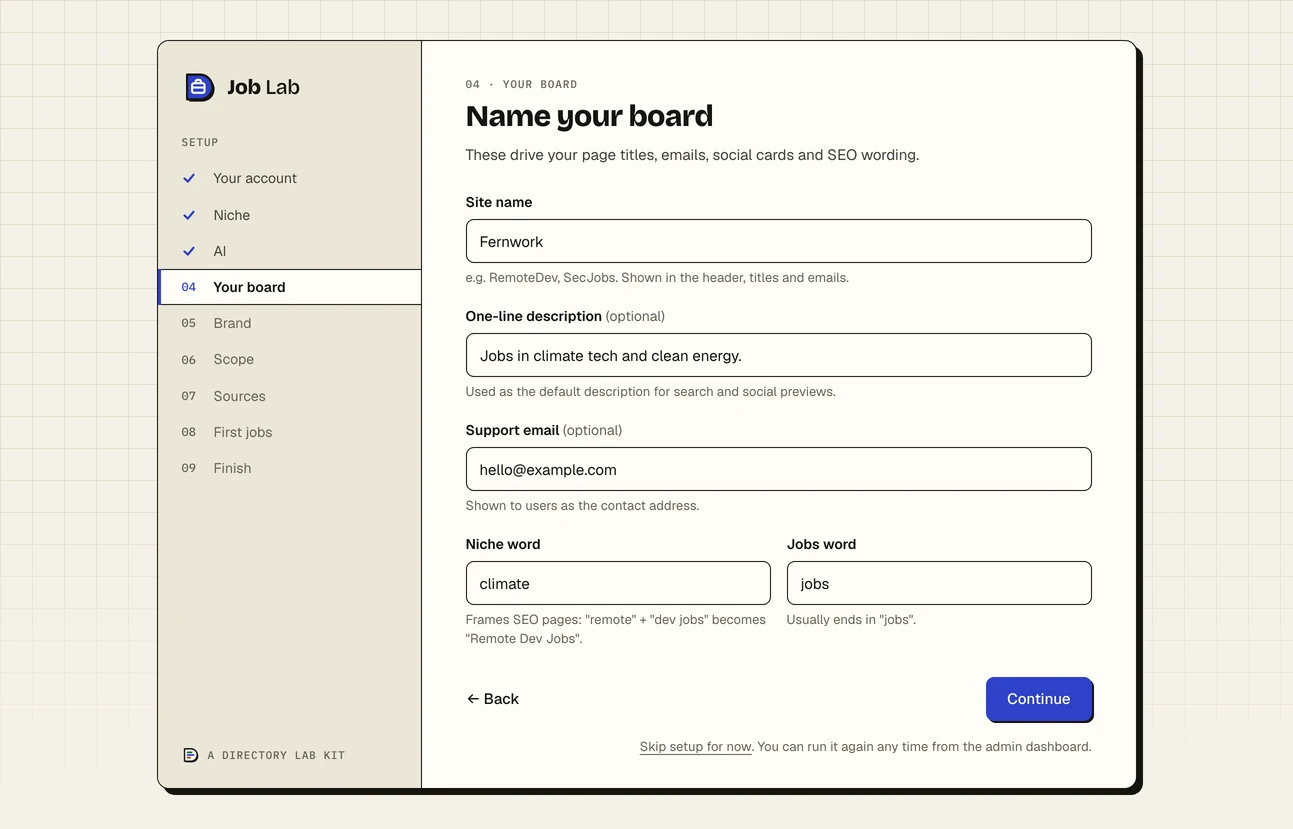
Task: Click the checkmark beside Niche
Action: [189, 215]
